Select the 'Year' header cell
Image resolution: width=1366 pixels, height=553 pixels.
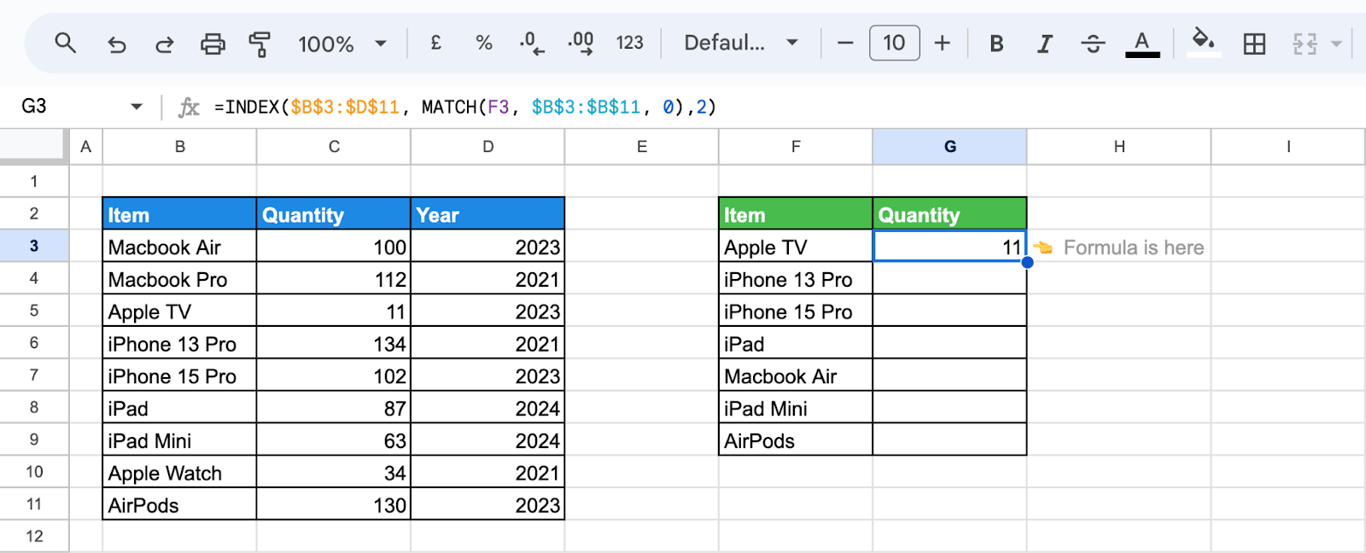pos(487,214)
